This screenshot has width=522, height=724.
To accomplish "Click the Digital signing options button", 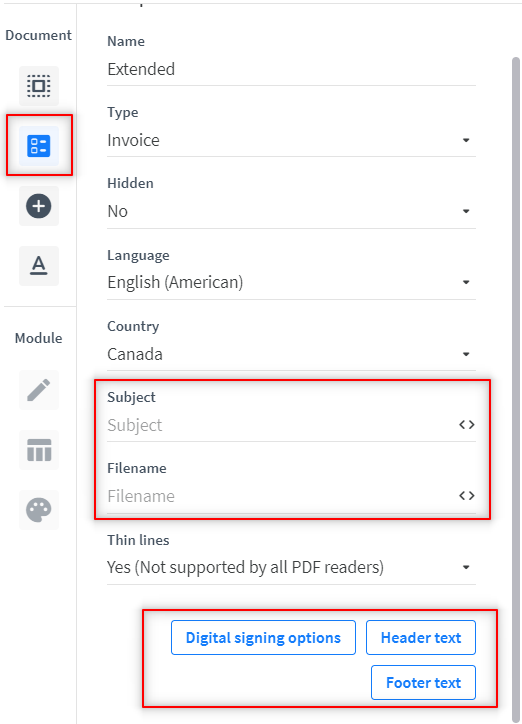I will pyautogui.click(x=263, y=638).
